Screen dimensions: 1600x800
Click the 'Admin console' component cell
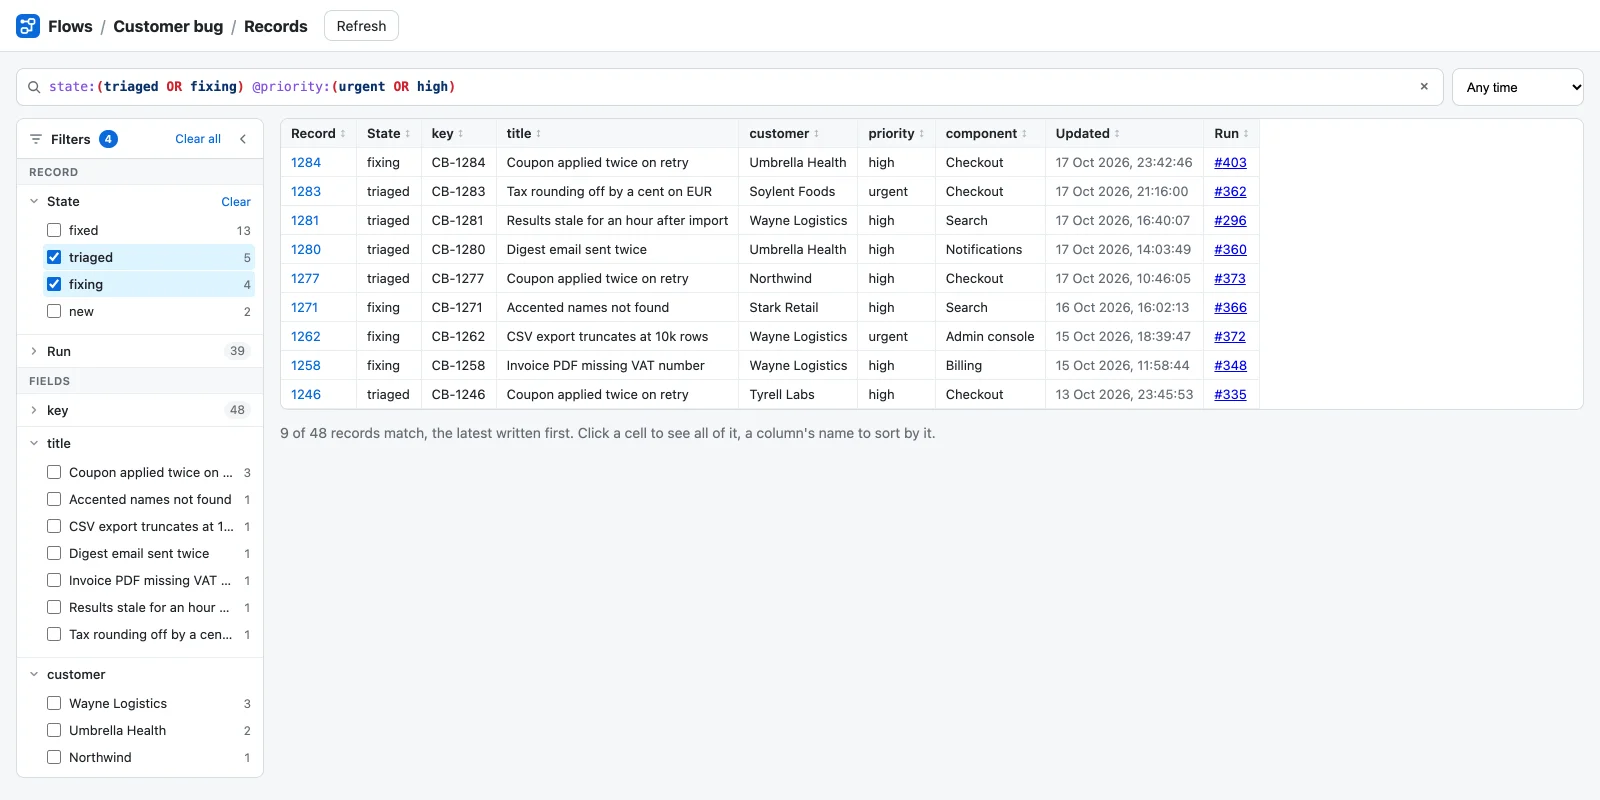pyautogui.click(x=990, y=336)
